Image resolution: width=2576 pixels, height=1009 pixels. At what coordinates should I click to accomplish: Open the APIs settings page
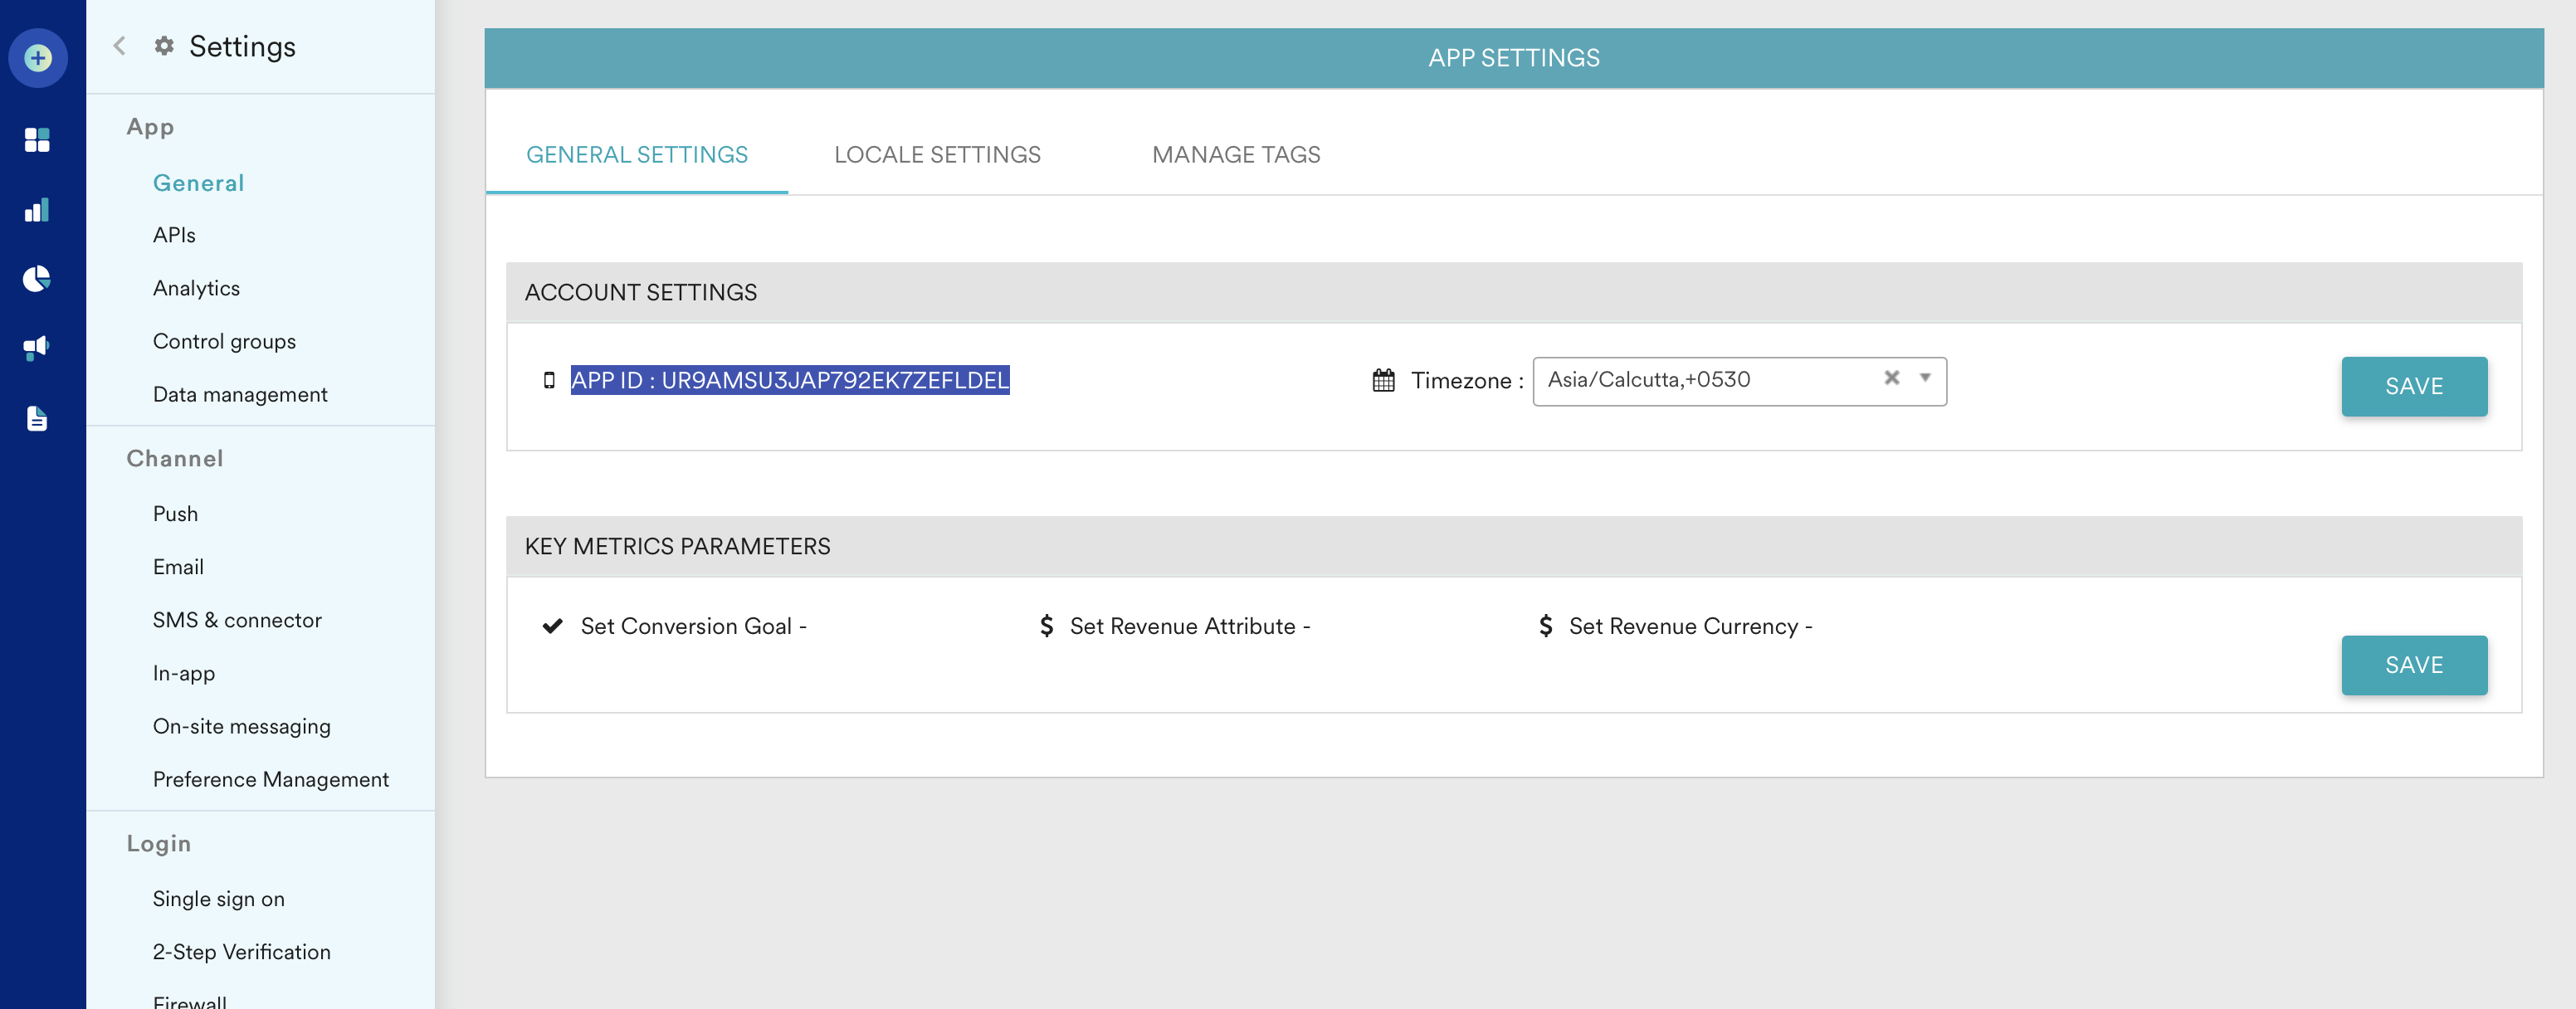coord(174,235)
